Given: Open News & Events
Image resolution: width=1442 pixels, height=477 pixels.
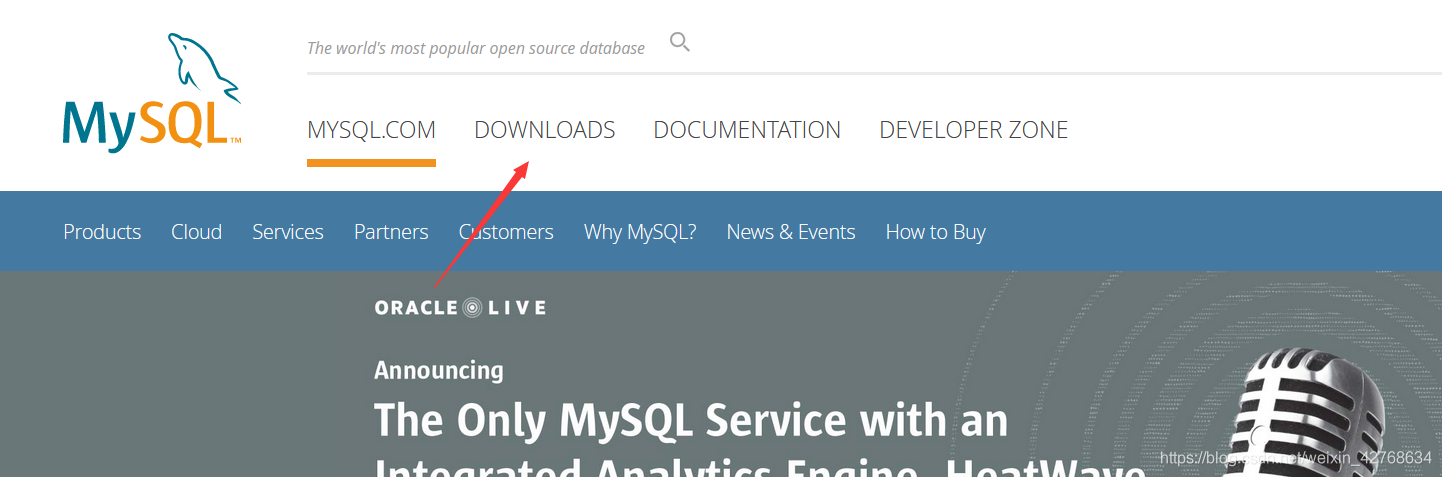Looking at the screenshot, I should [x=791, y=232].
